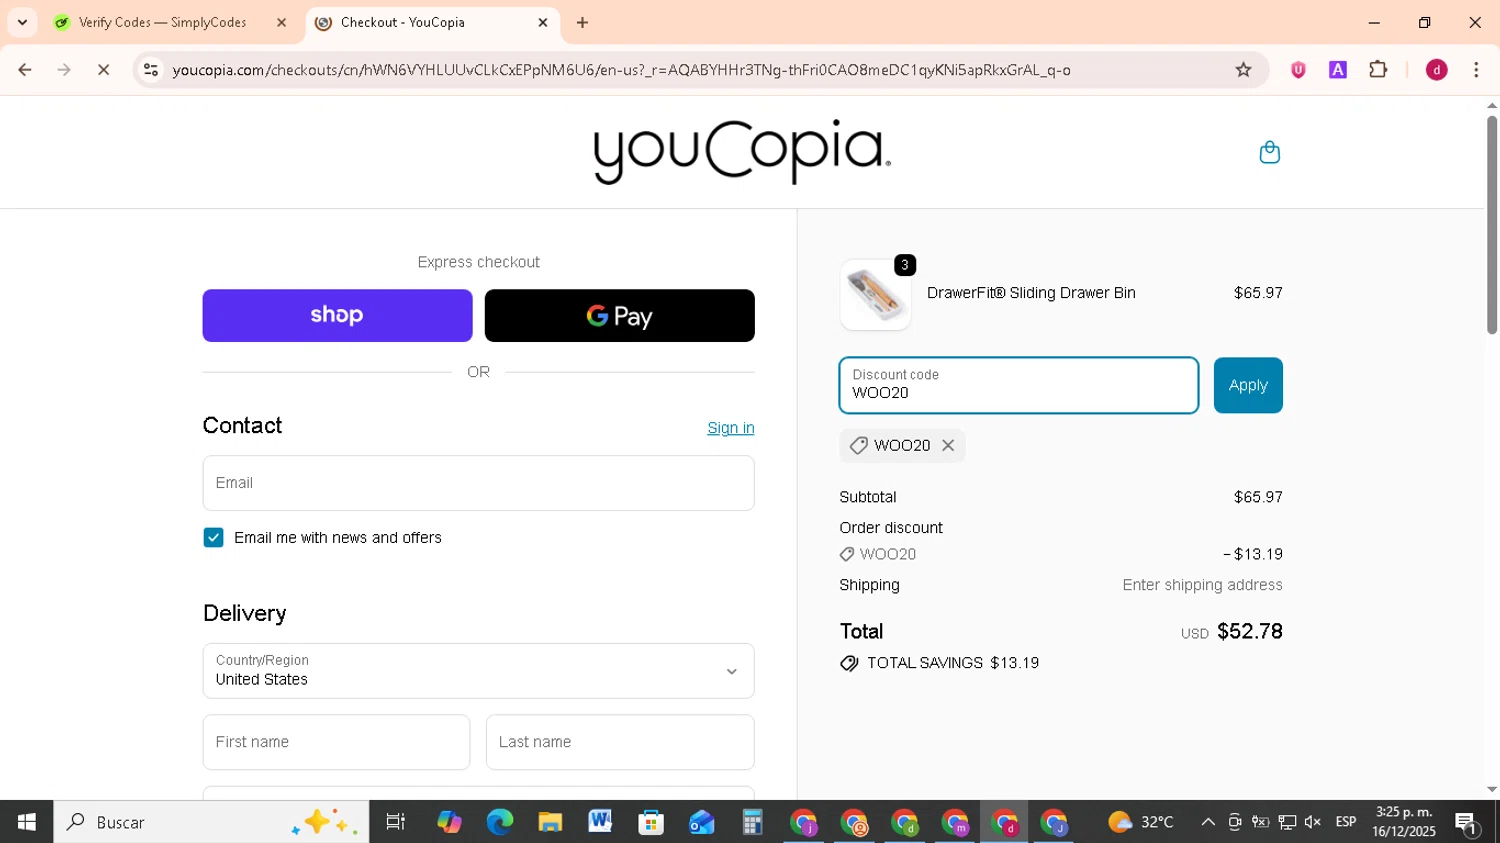This screenshot has height=843, width=1500.
Task: Go back to the previous page
Action: pyautogui.click(x=25, y=70)
